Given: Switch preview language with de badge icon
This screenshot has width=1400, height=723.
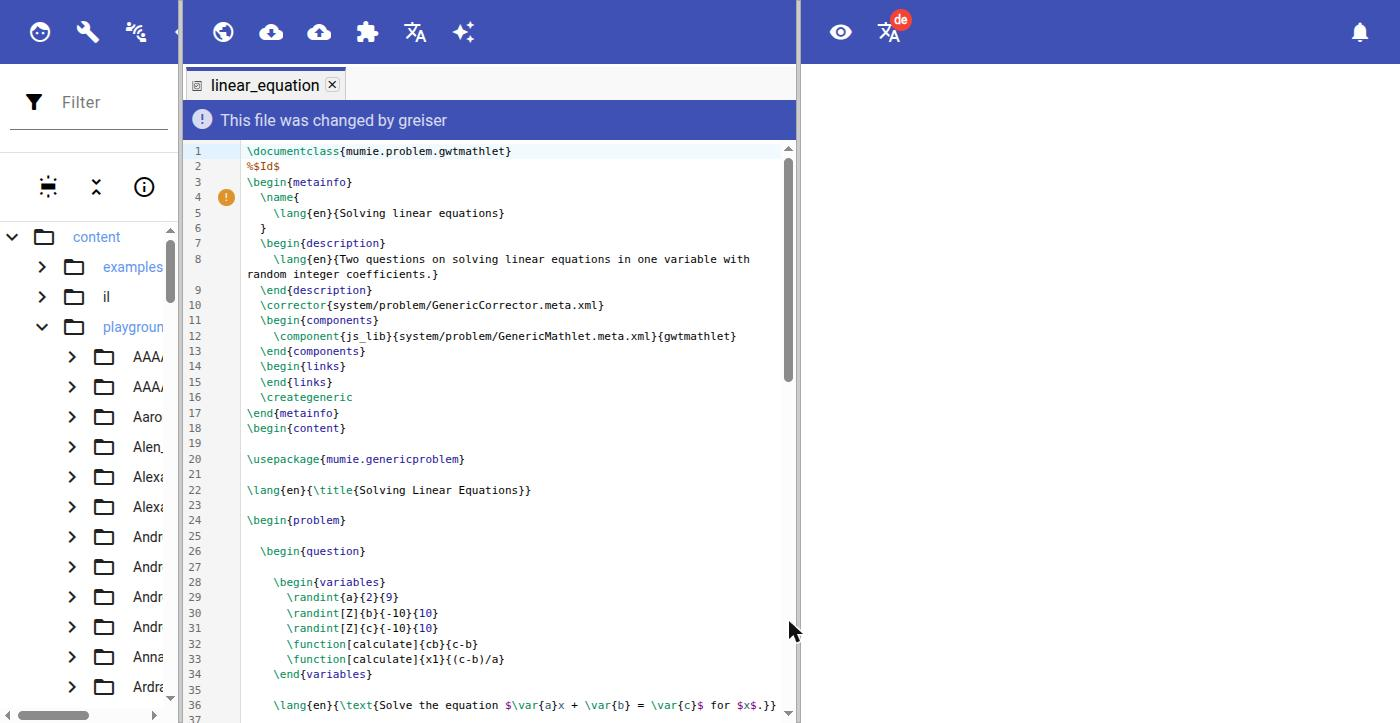Looking at the screenshot, I should (890, 30).
